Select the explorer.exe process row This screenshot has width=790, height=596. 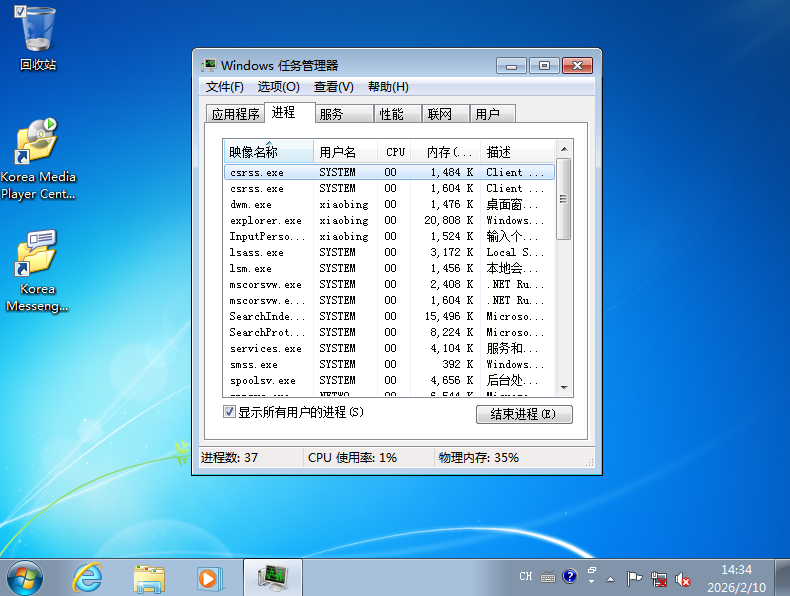coord(265,220)
